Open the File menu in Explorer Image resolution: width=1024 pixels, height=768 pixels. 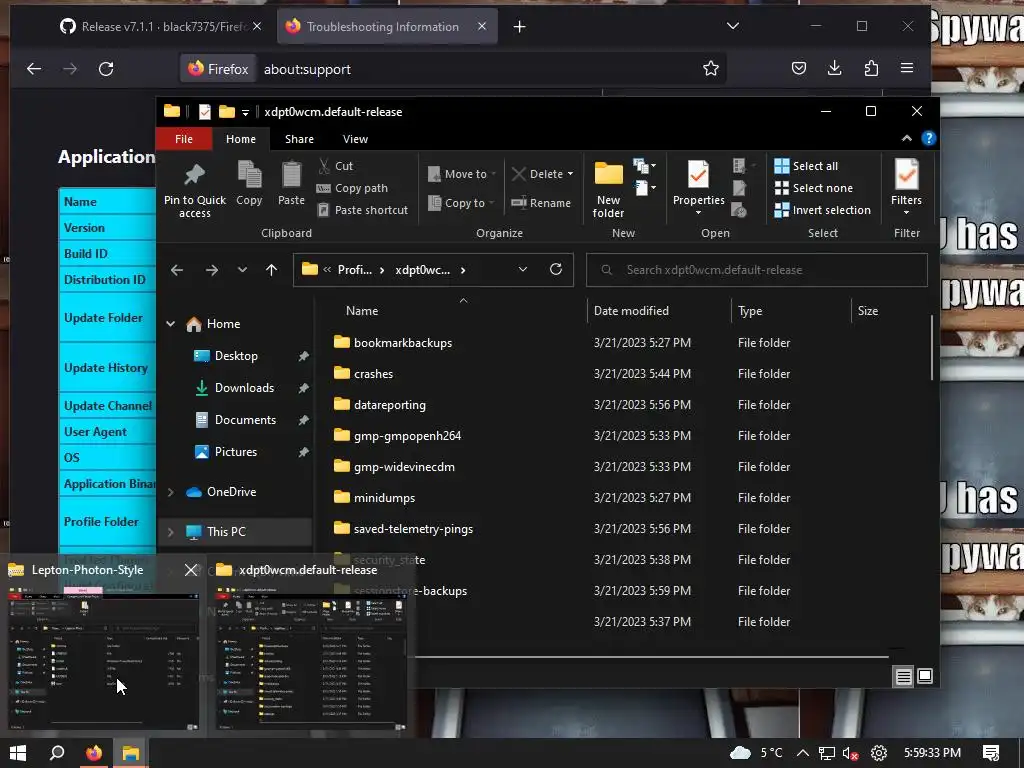tap(184, 139)
